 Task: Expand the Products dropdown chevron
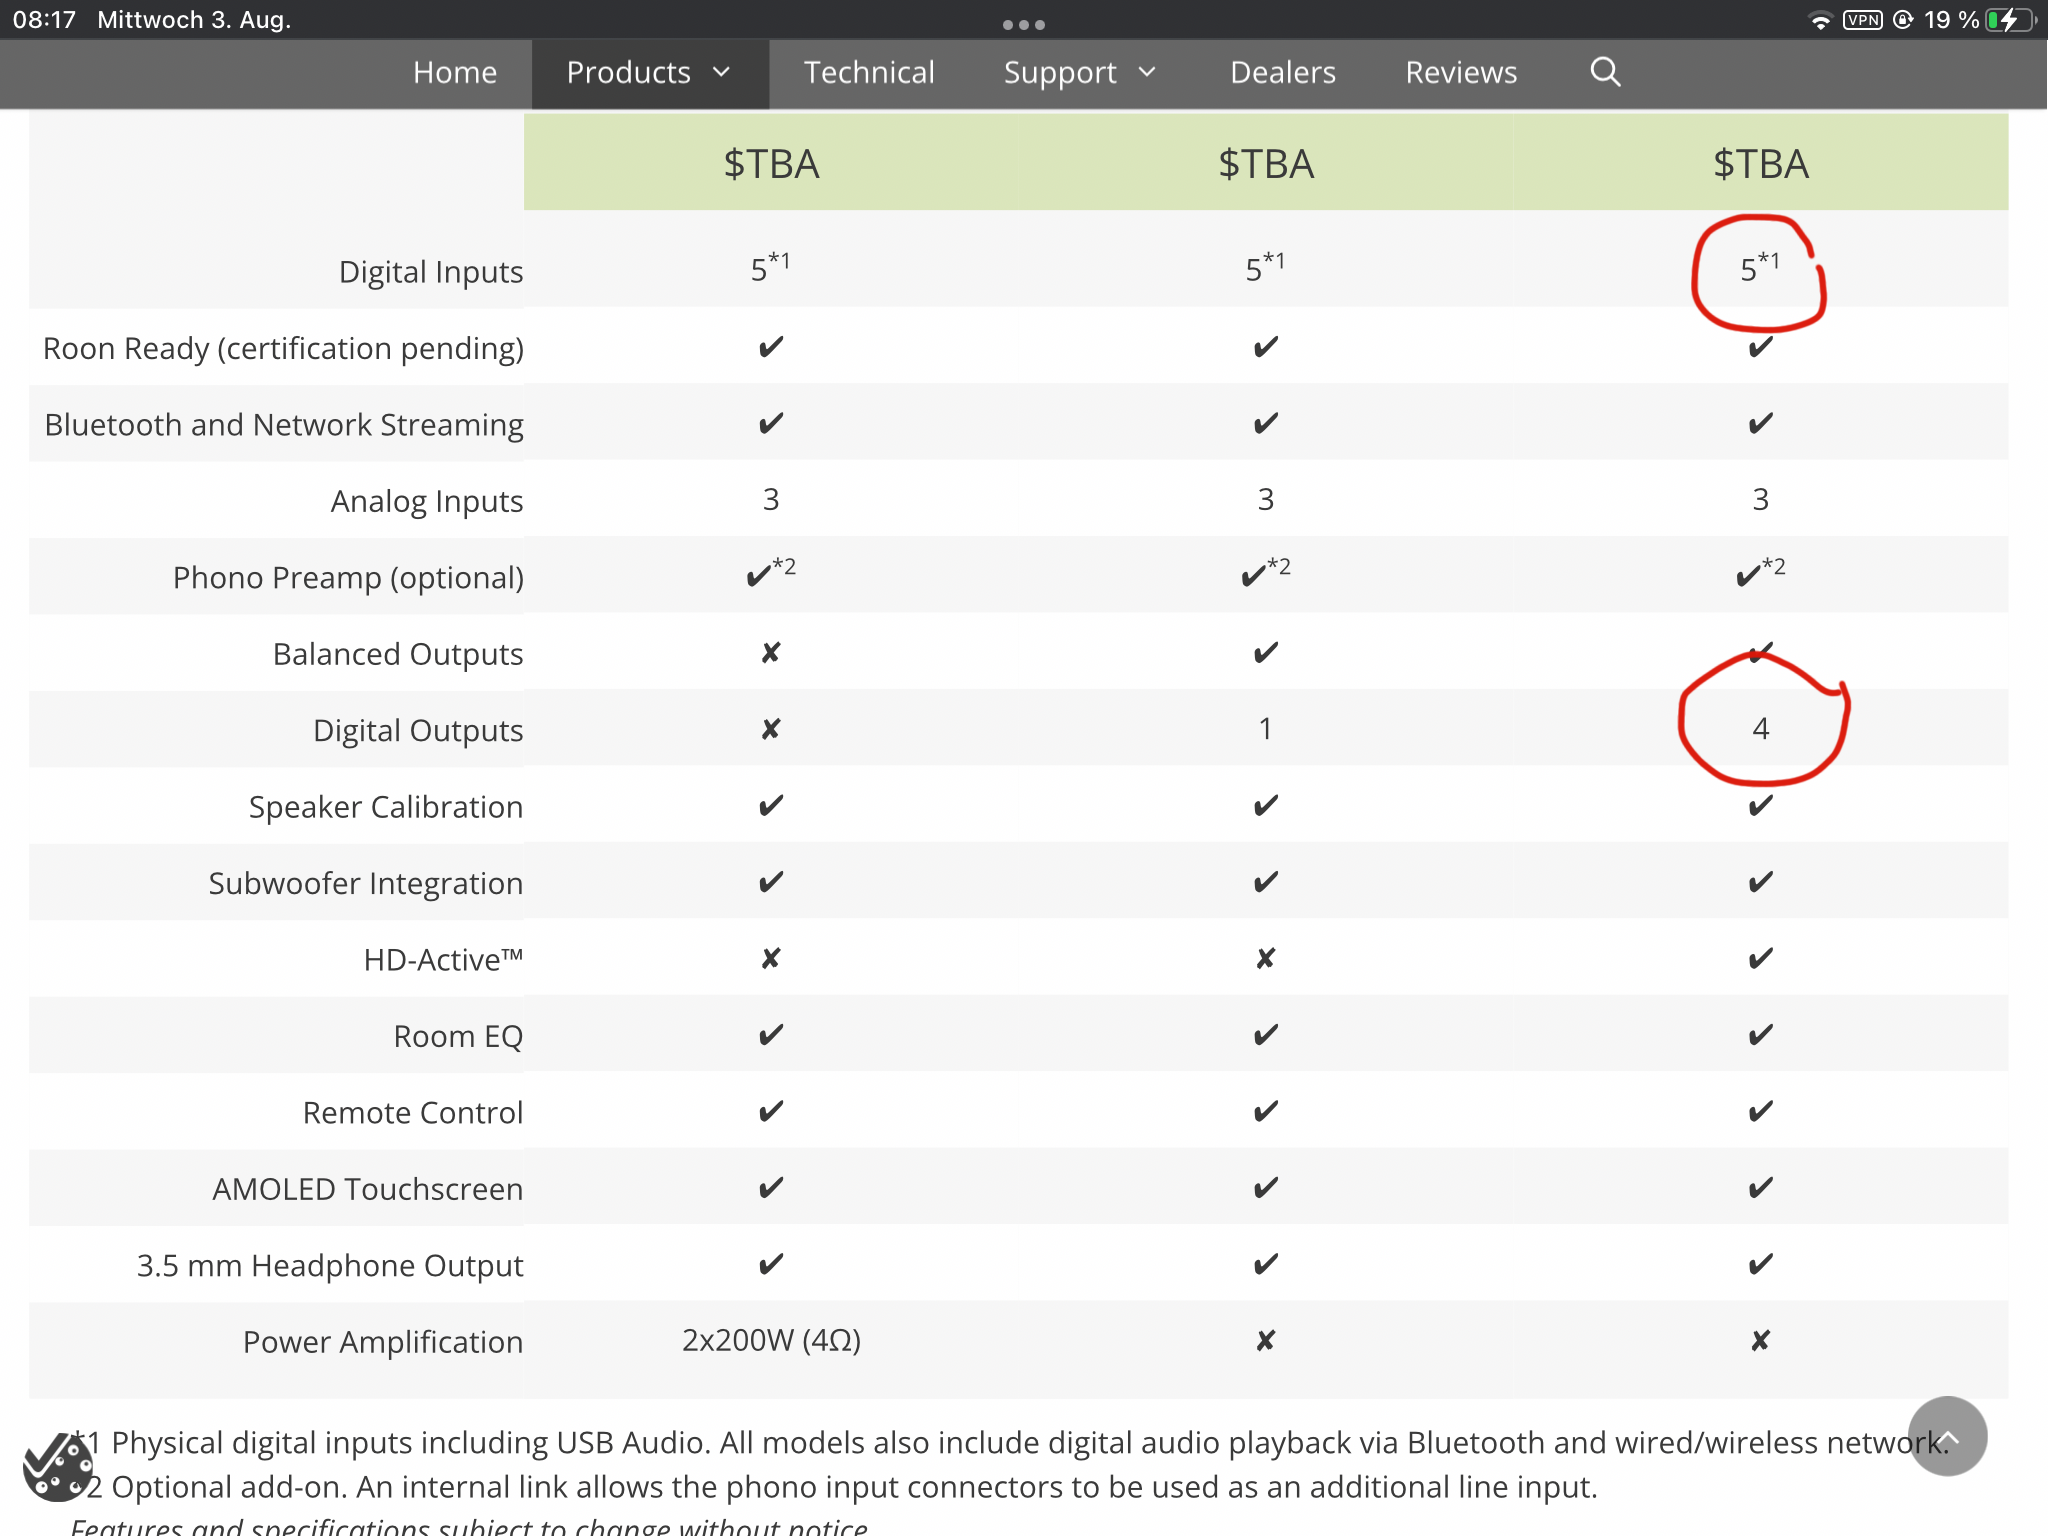[722, 72]
